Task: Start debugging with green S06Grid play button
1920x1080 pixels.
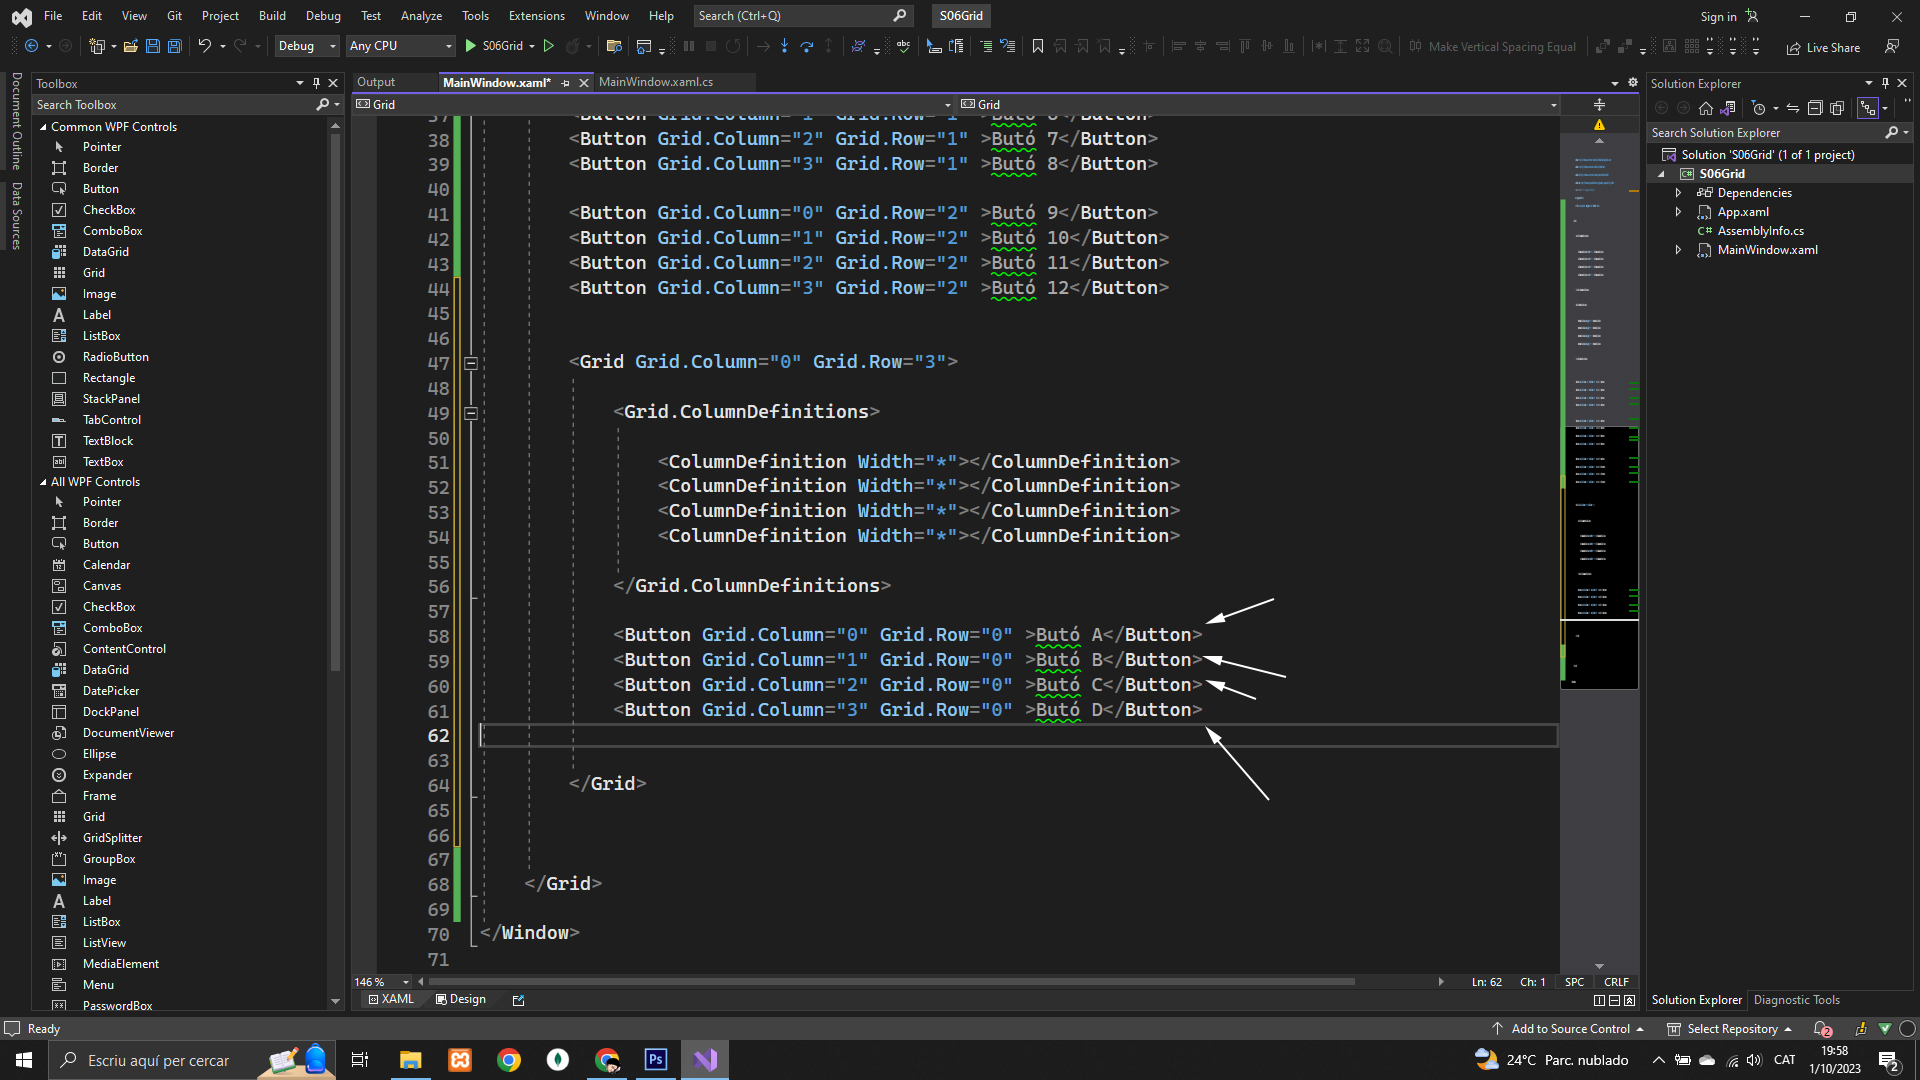Action: pyautogui.click(x=470, y=46)
